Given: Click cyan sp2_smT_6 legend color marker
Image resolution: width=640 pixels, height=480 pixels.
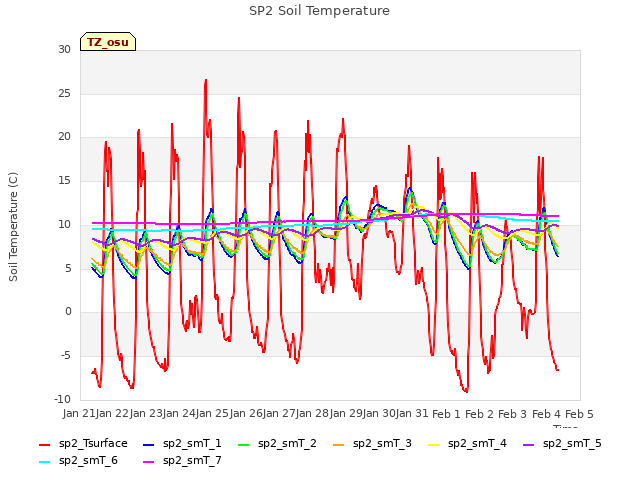Looking at the screenshot, I should click(x=44, y=462).
